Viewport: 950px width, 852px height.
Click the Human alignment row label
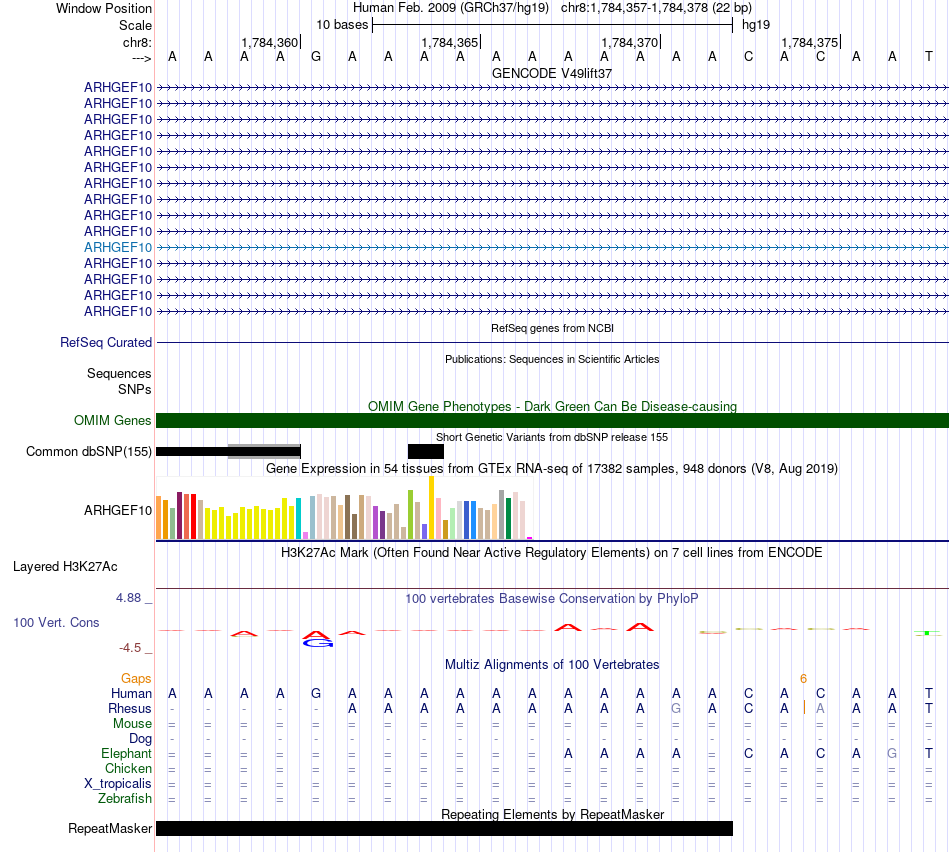coord(131,693)
